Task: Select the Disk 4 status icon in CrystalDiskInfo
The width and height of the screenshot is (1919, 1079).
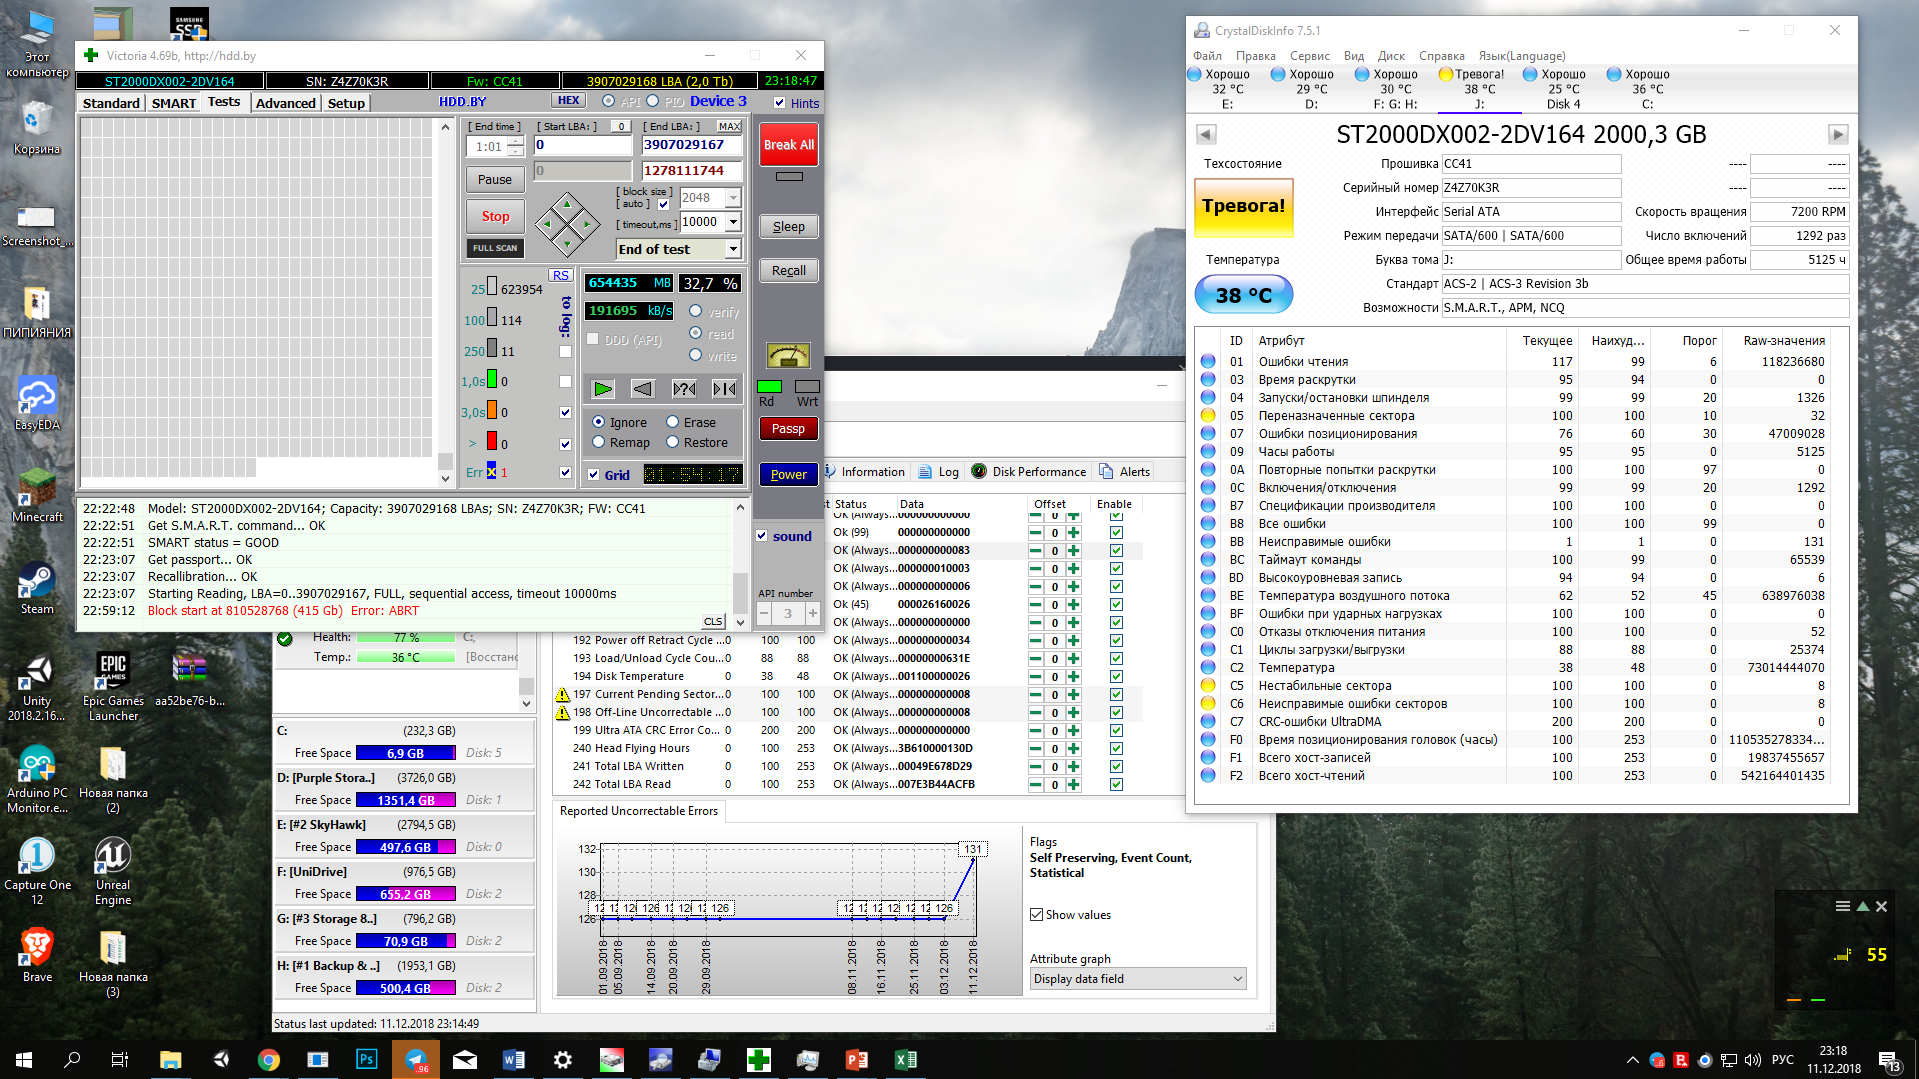Action: pos(1529,74)
